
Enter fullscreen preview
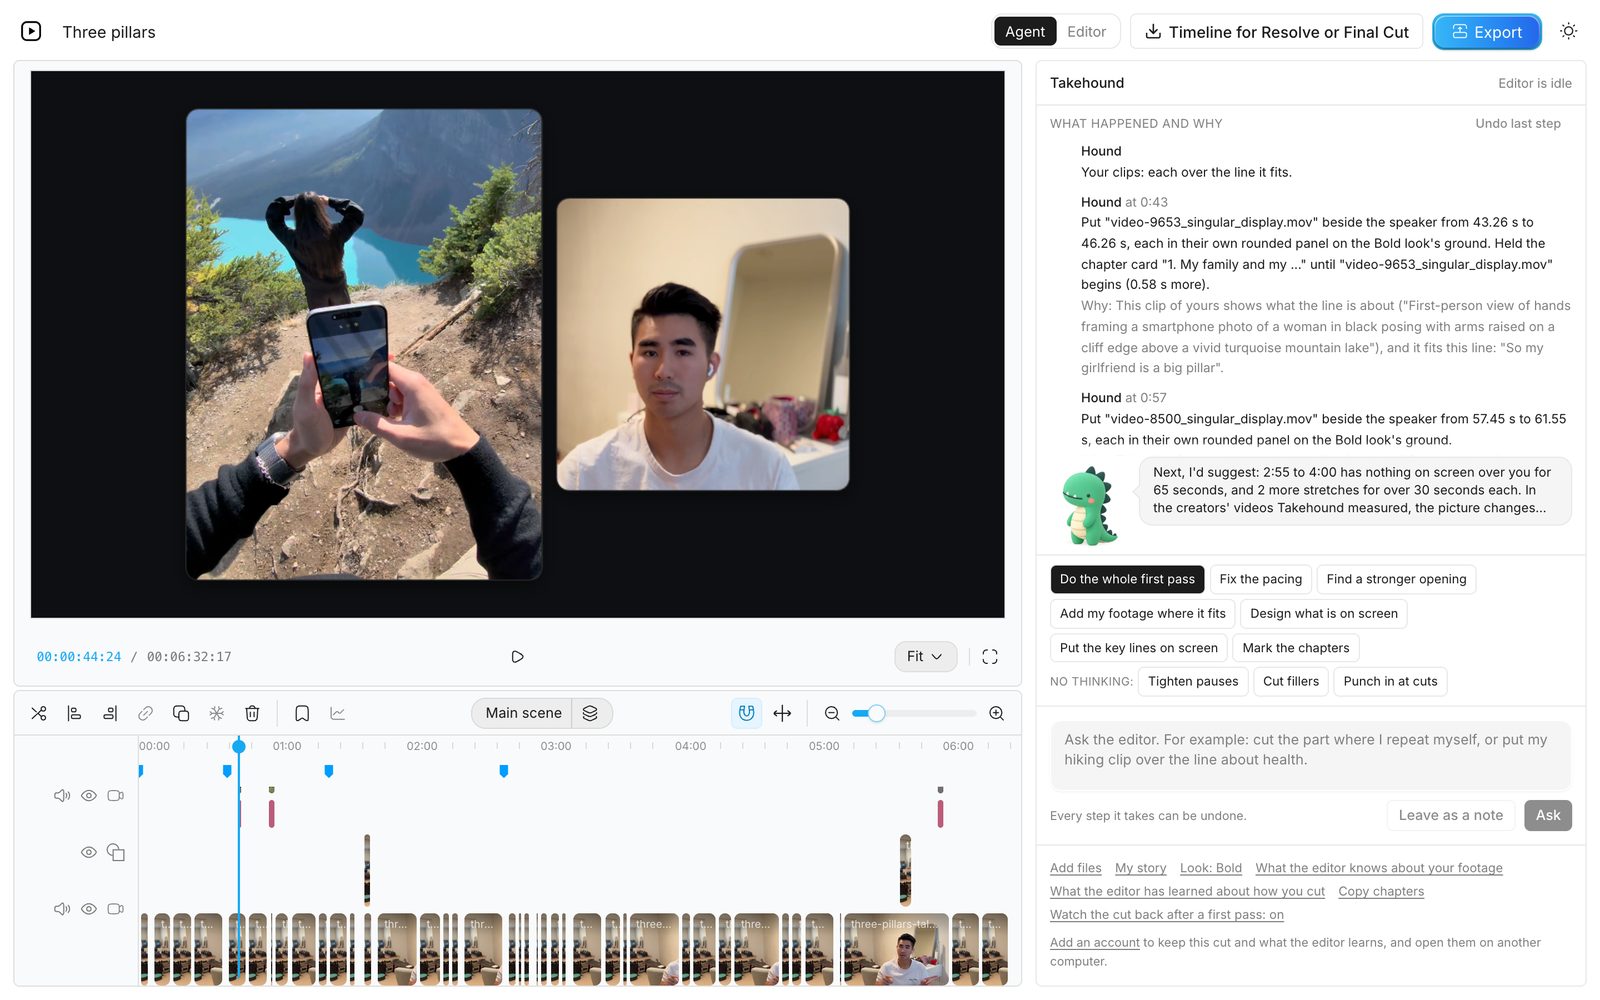[x=990, y=657]
